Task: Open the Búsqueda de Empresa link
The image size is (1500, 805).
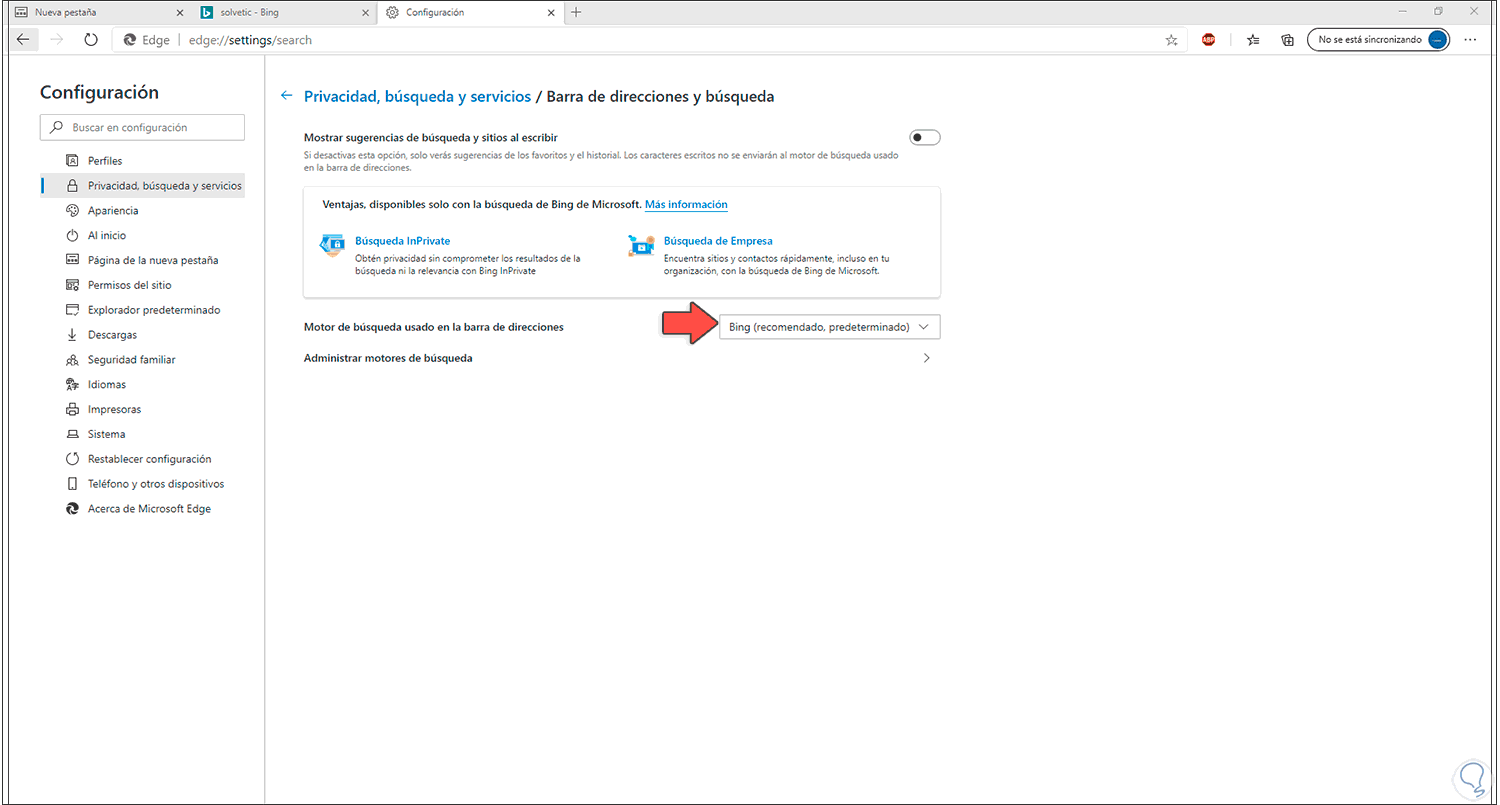Action: click(x=718, y=241)
